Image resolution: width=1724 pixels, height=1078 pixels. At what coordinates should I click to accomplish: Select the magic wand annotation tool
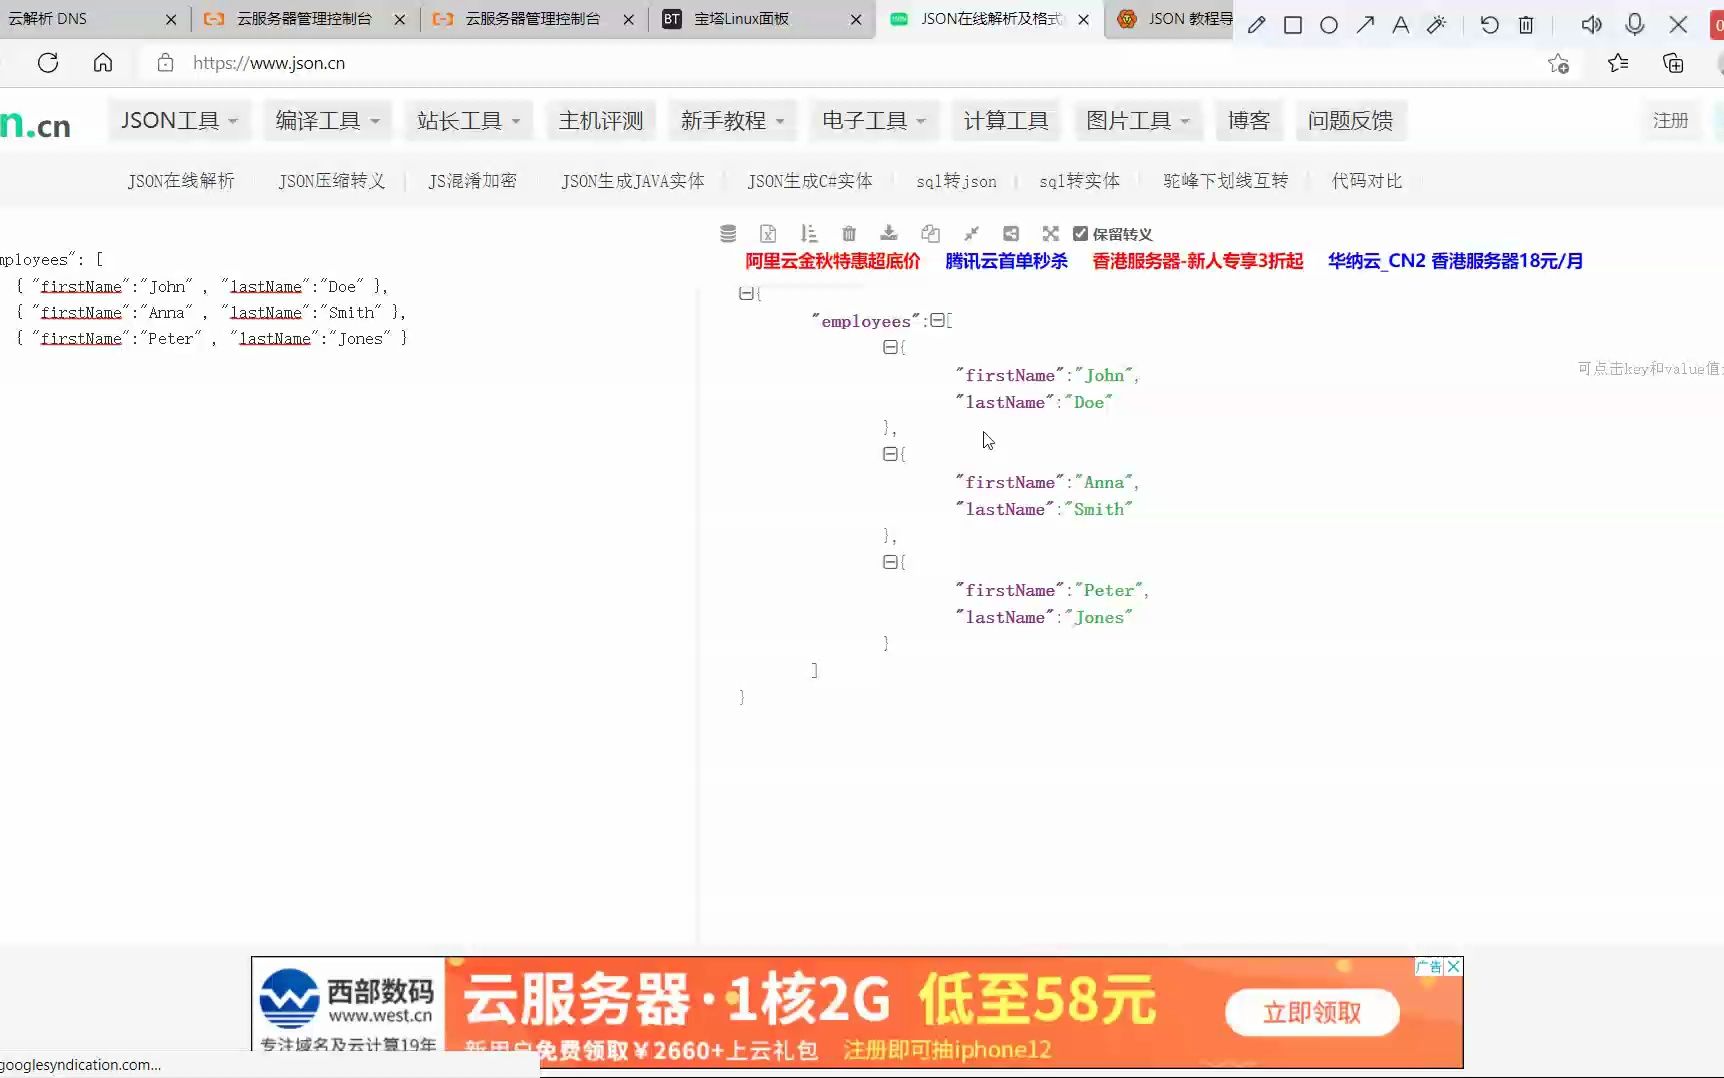1437,25
